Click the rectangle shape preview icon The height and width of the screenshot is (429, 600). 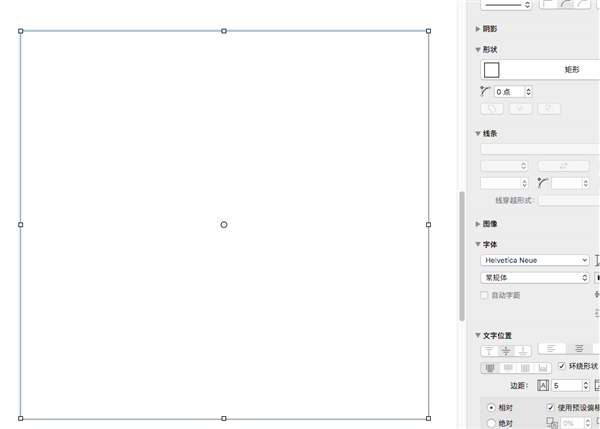coord(491,70)
